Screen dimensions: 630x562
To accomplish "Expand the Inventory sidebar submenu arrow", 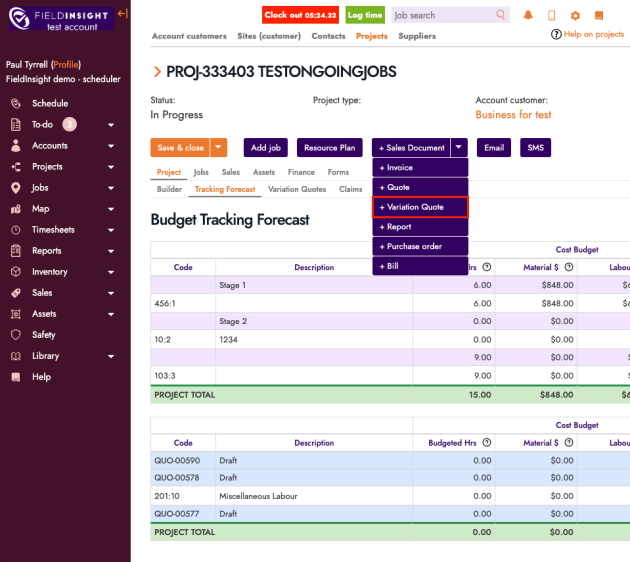I will tap(111, 272).
